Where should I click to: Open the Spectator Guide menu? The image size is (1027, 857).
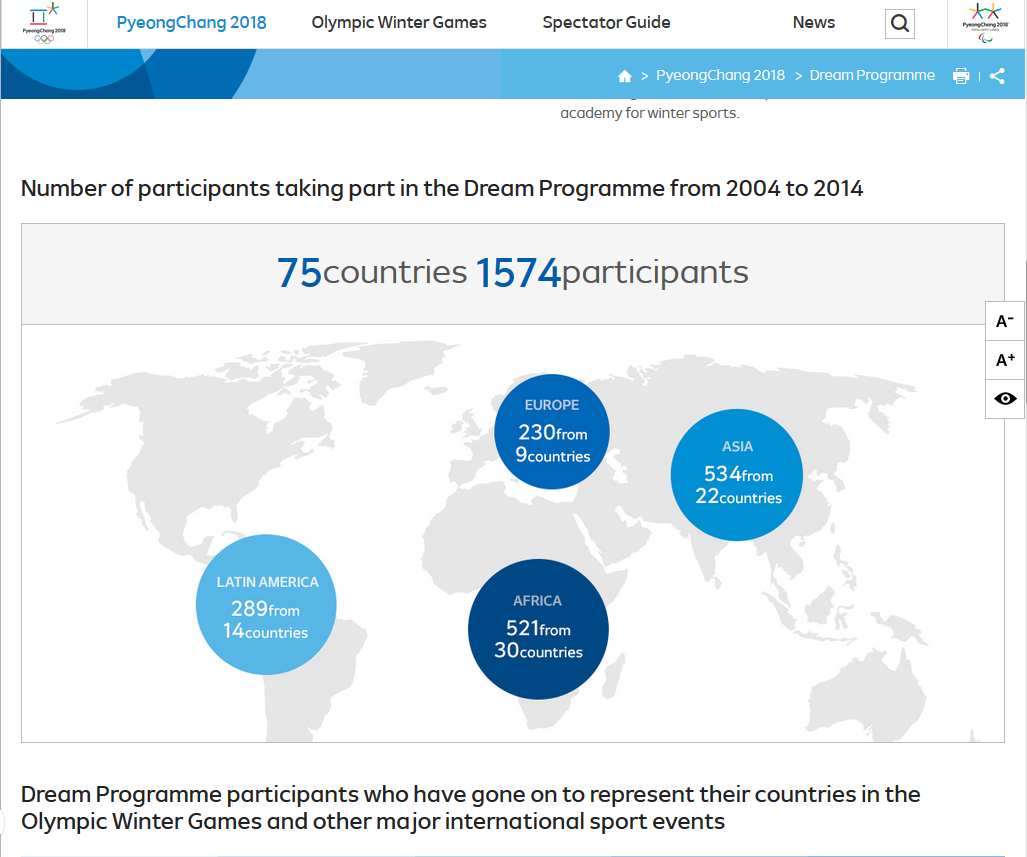click(607, 22)
